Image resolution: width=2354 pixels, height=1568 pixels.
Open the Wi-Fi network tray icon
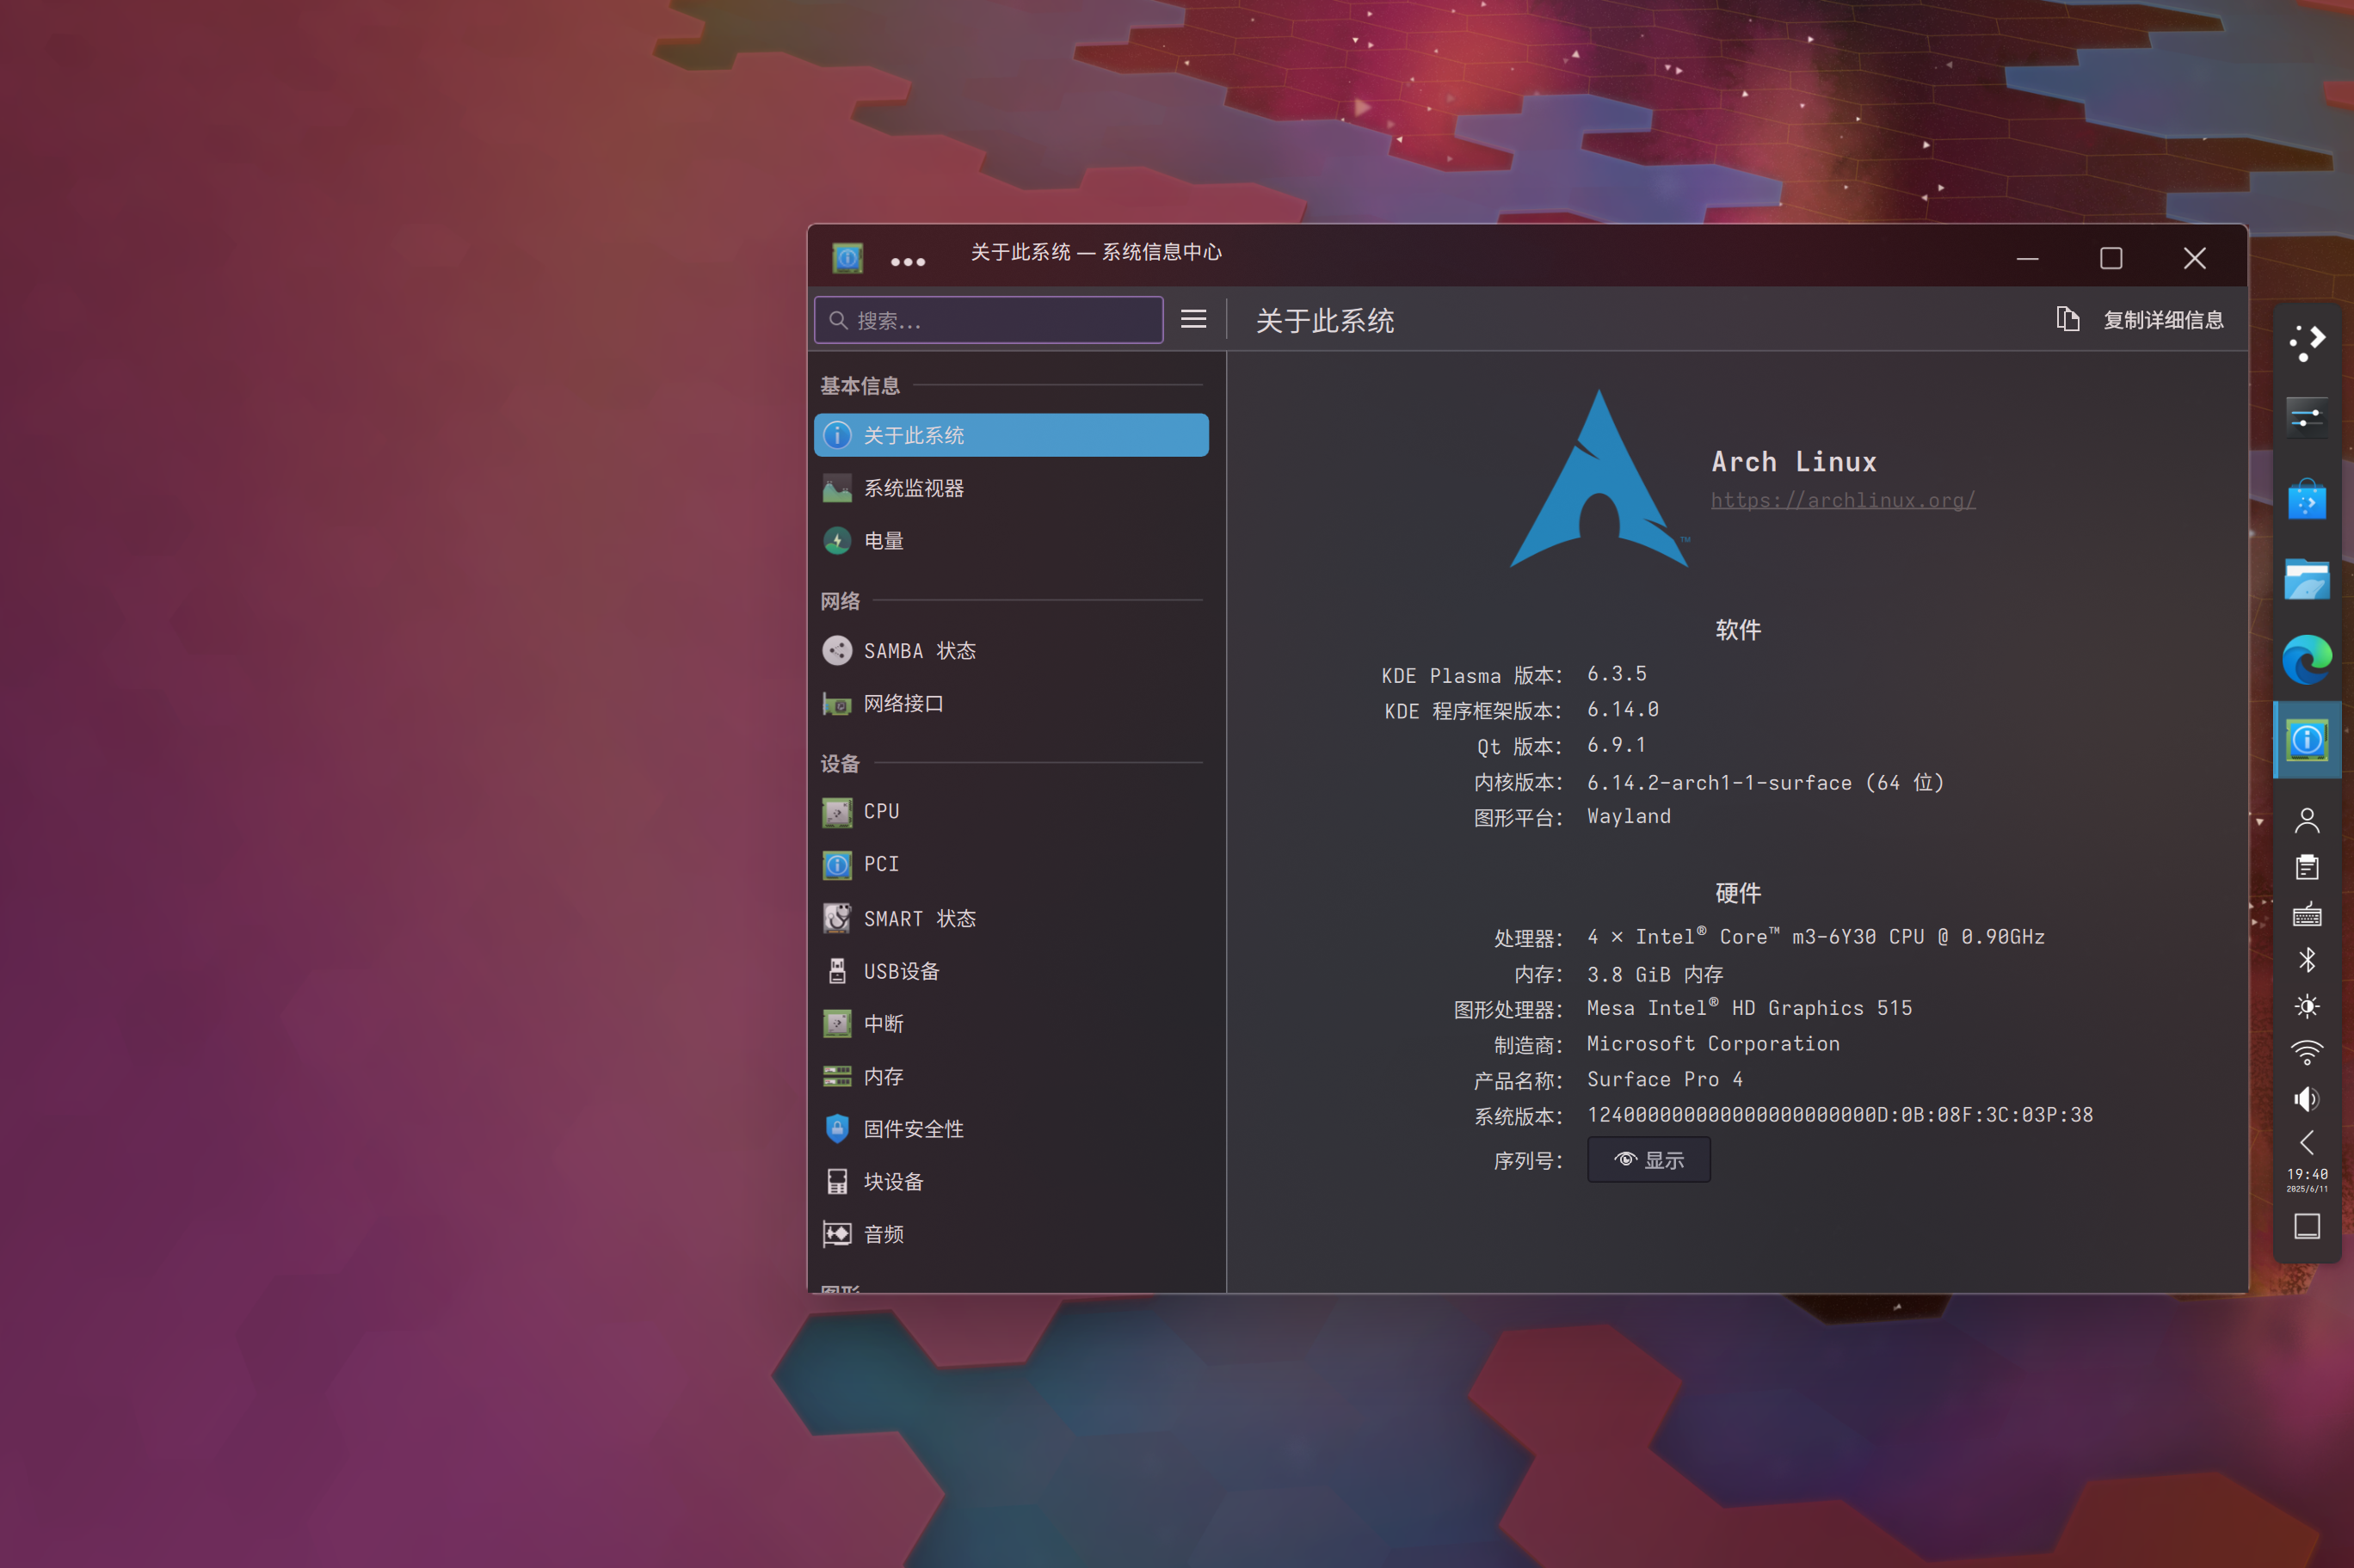[2306, 1052]
